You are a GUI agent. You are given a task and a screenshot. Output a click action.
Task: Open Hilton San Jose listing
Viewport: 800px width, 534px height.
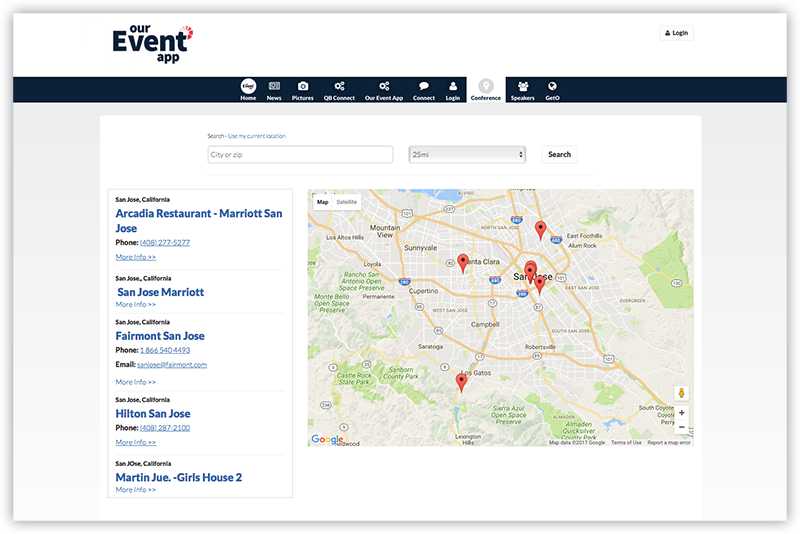pyautogui.click(x=153, y=414)
